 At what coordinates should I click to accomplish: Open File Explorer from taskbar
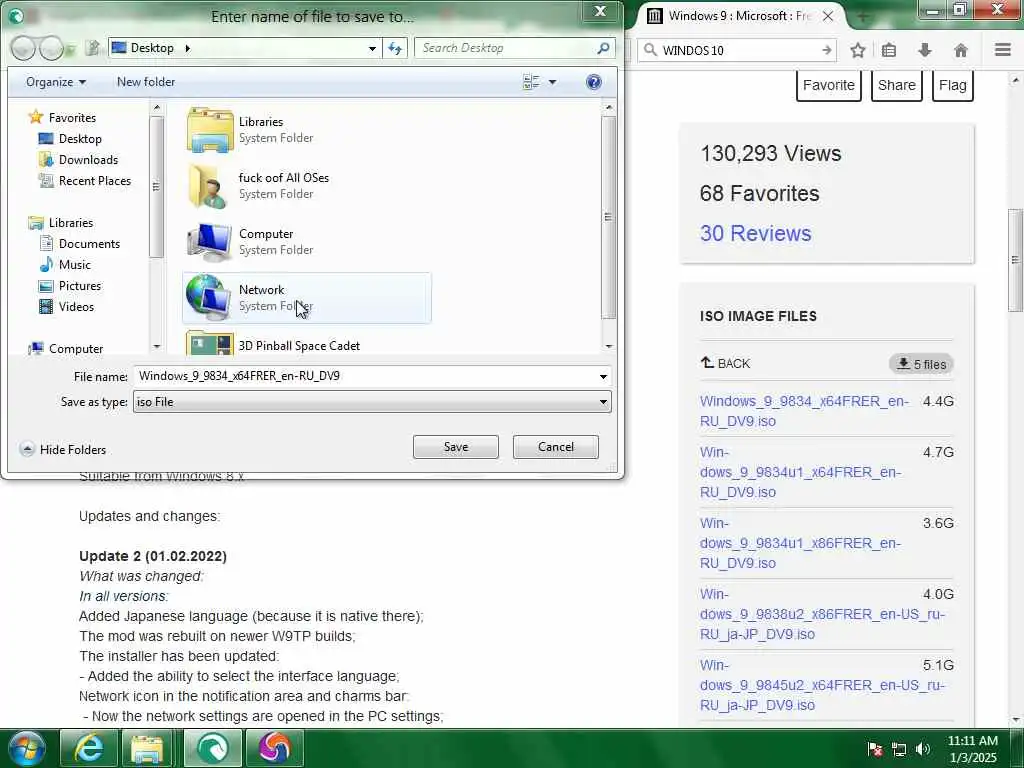tap(148, 748)
